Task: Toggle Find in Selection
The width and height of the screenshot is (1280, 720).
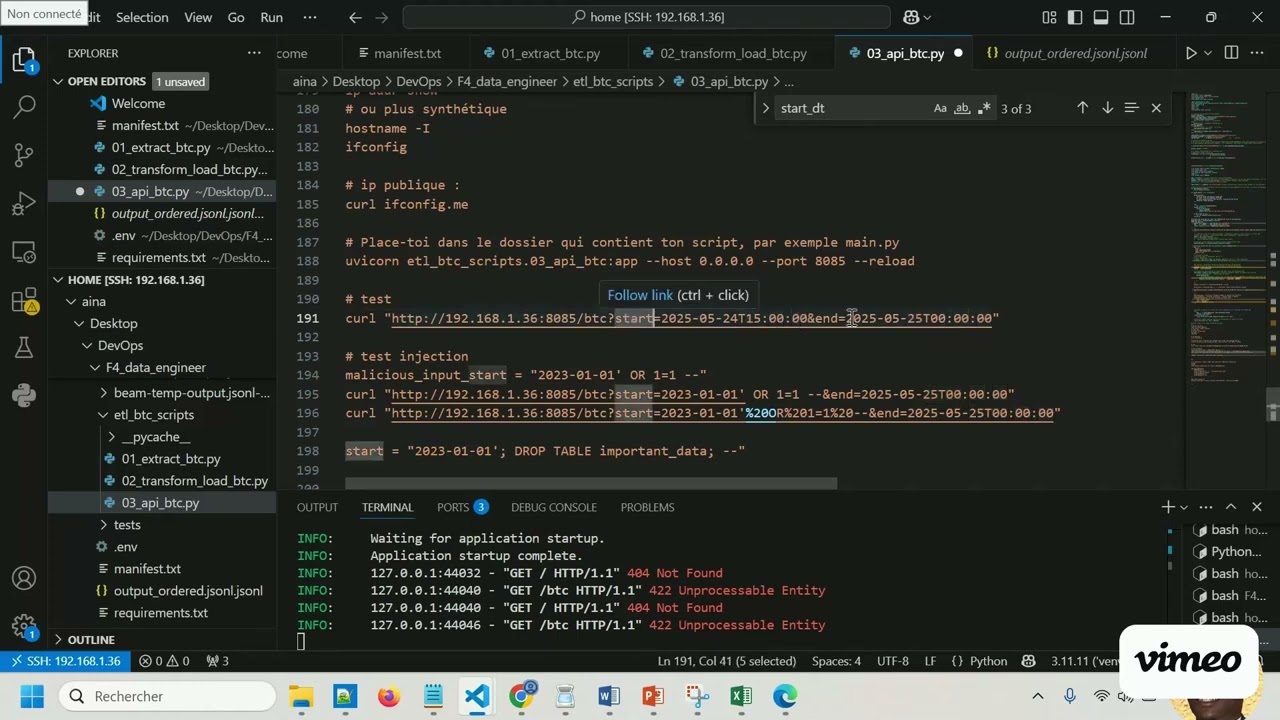Action: click(x=1131, y=108)
